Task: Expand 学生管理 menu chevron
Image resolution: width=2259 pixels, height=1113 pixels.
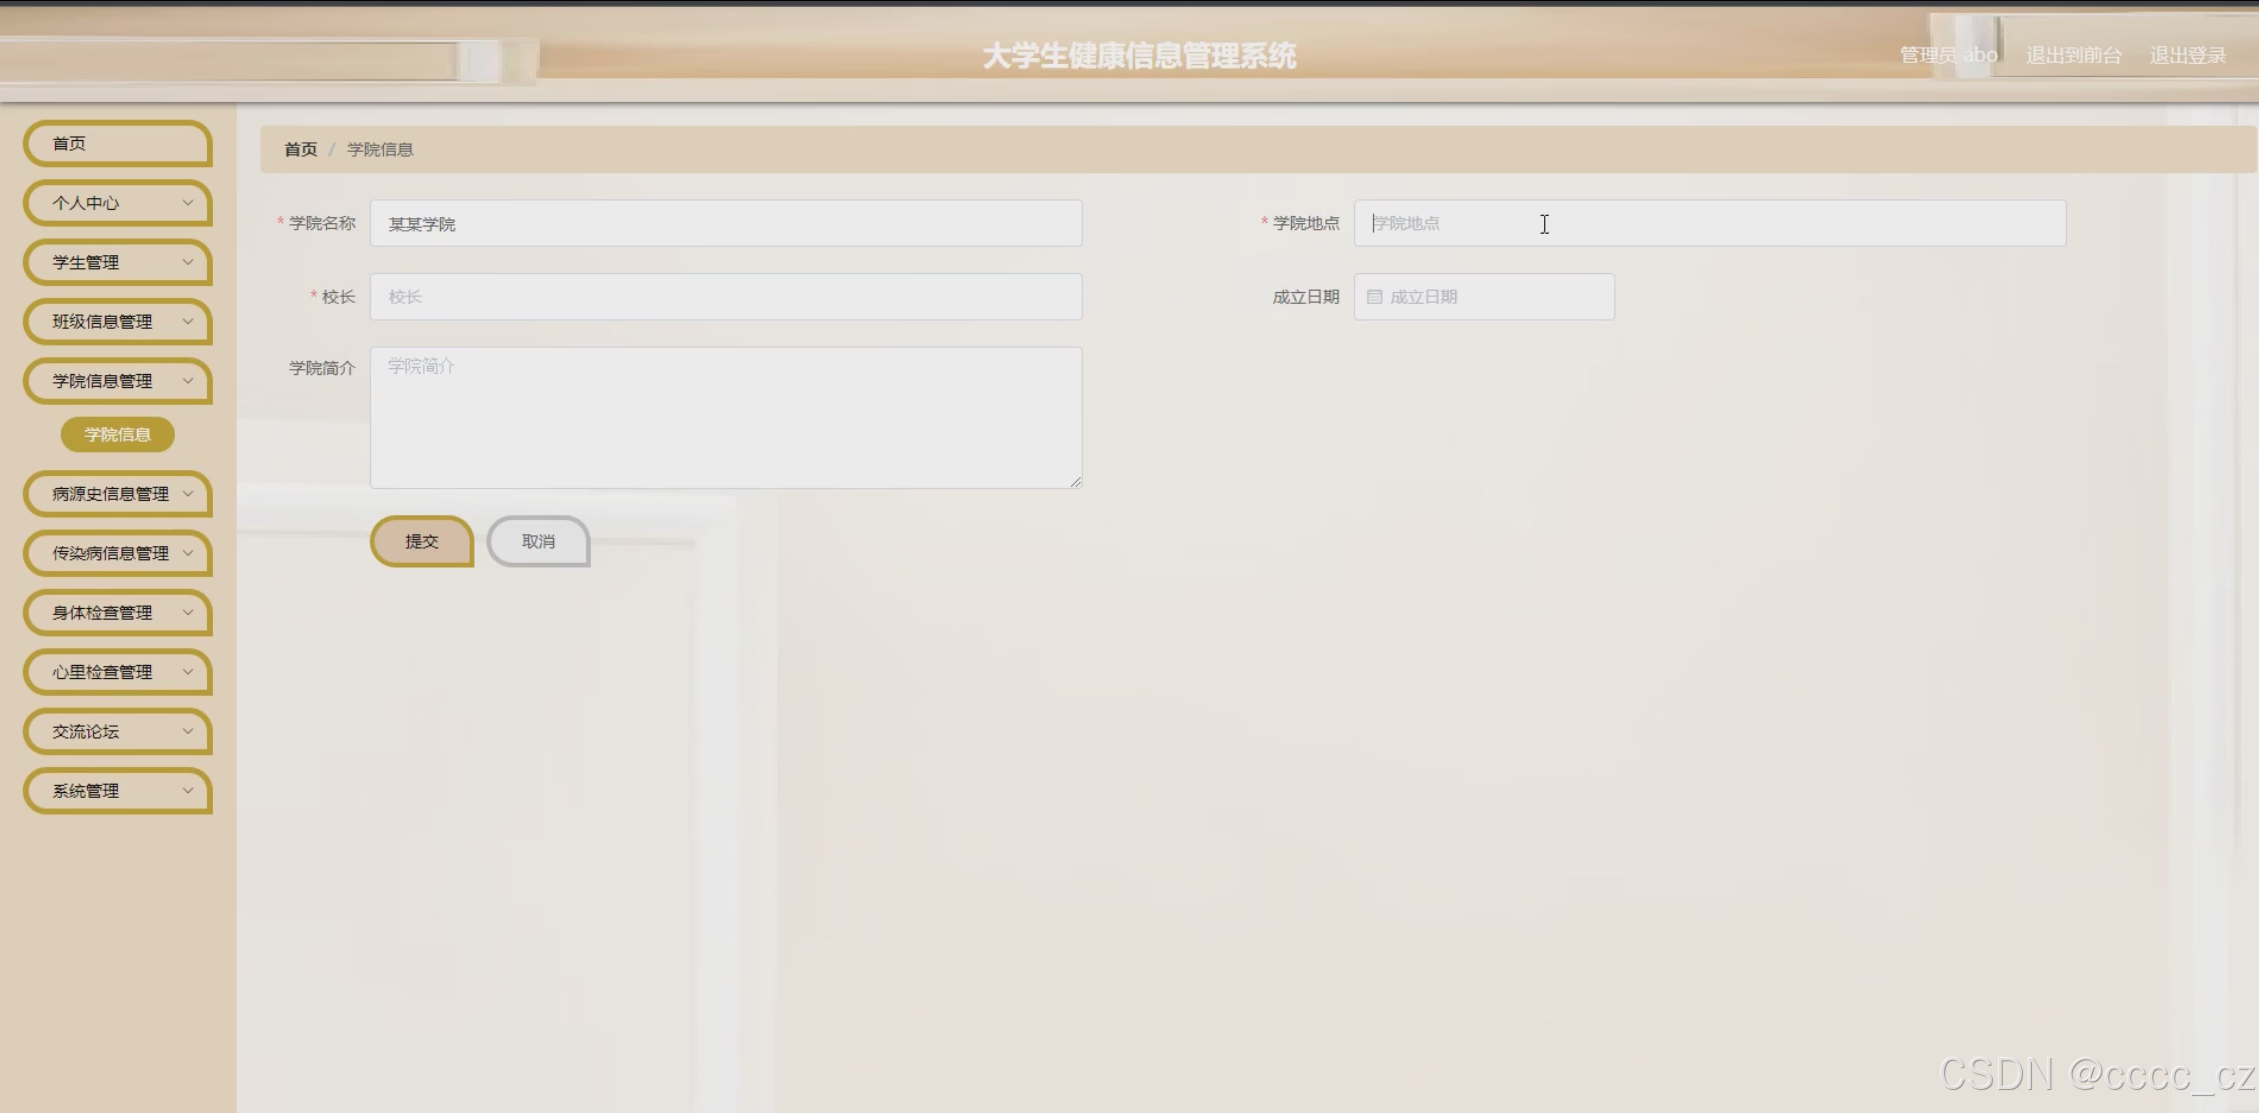Action: [x=187, y=262]
